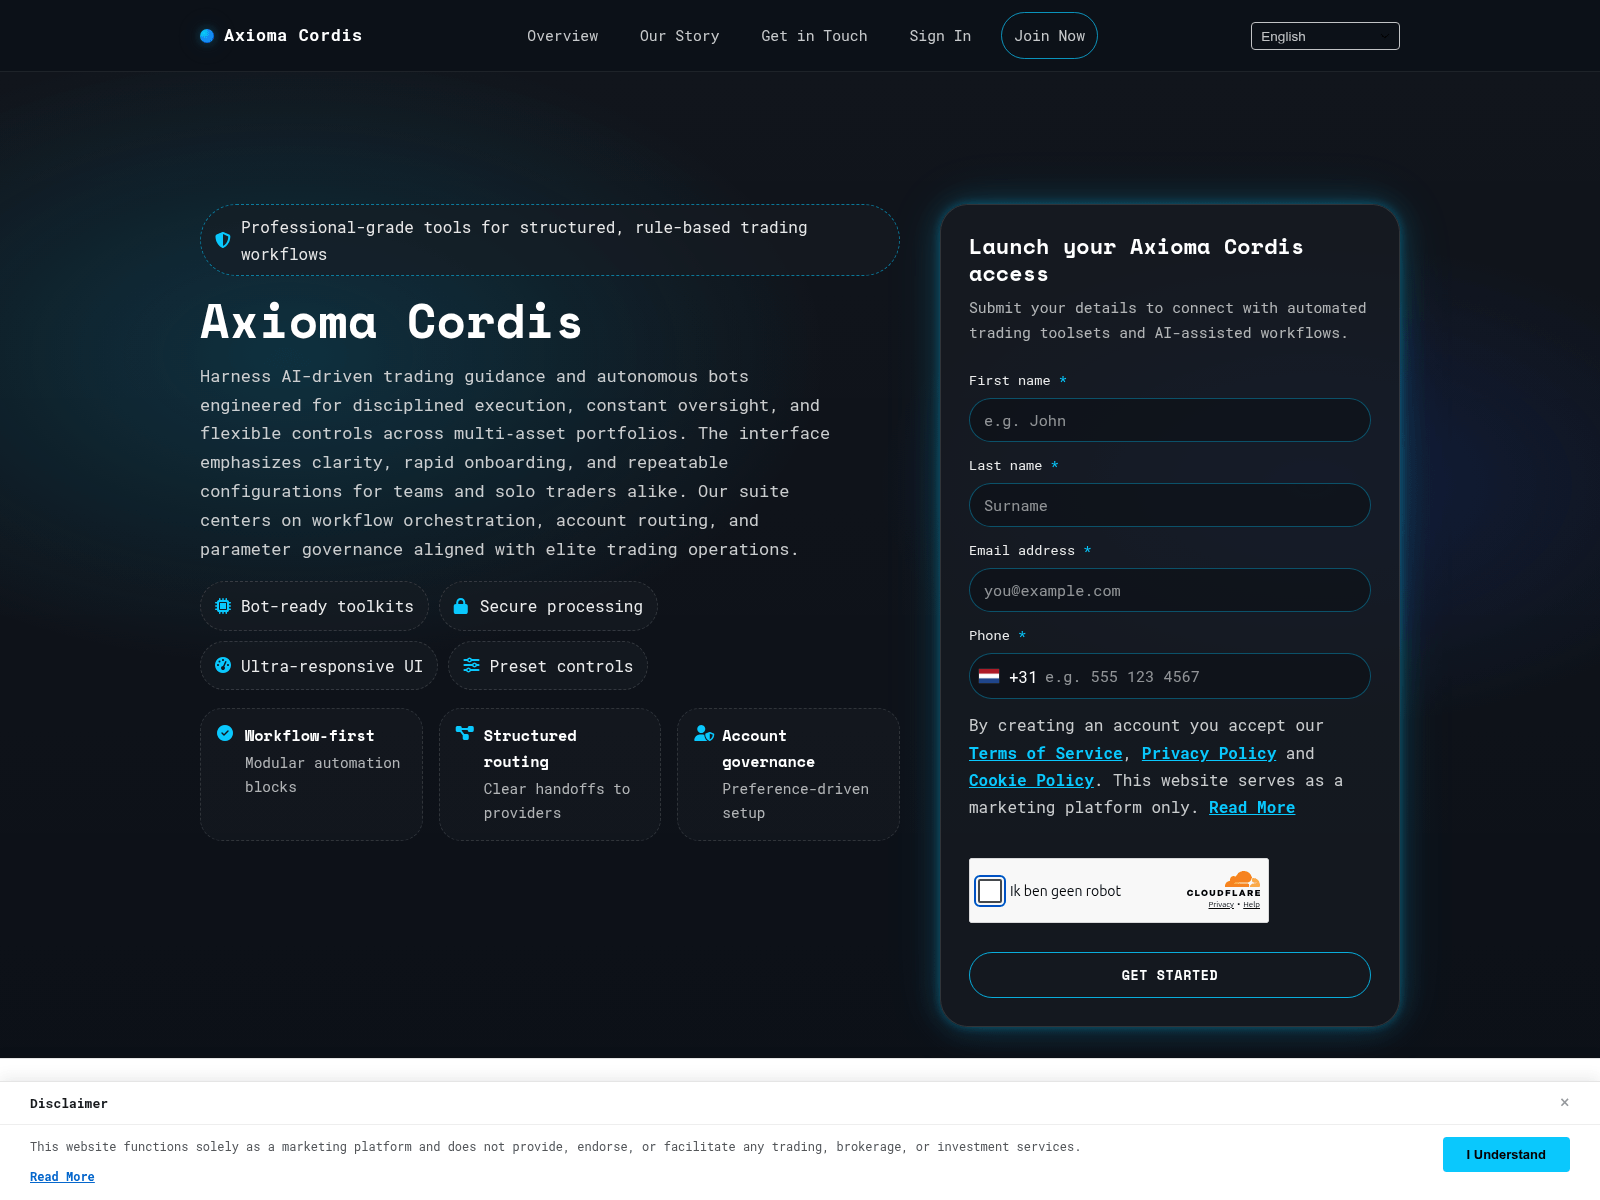Click the 'Workflow-first' card title
The height and width of the screenshot is (1200, 1600).
point(310,736)
